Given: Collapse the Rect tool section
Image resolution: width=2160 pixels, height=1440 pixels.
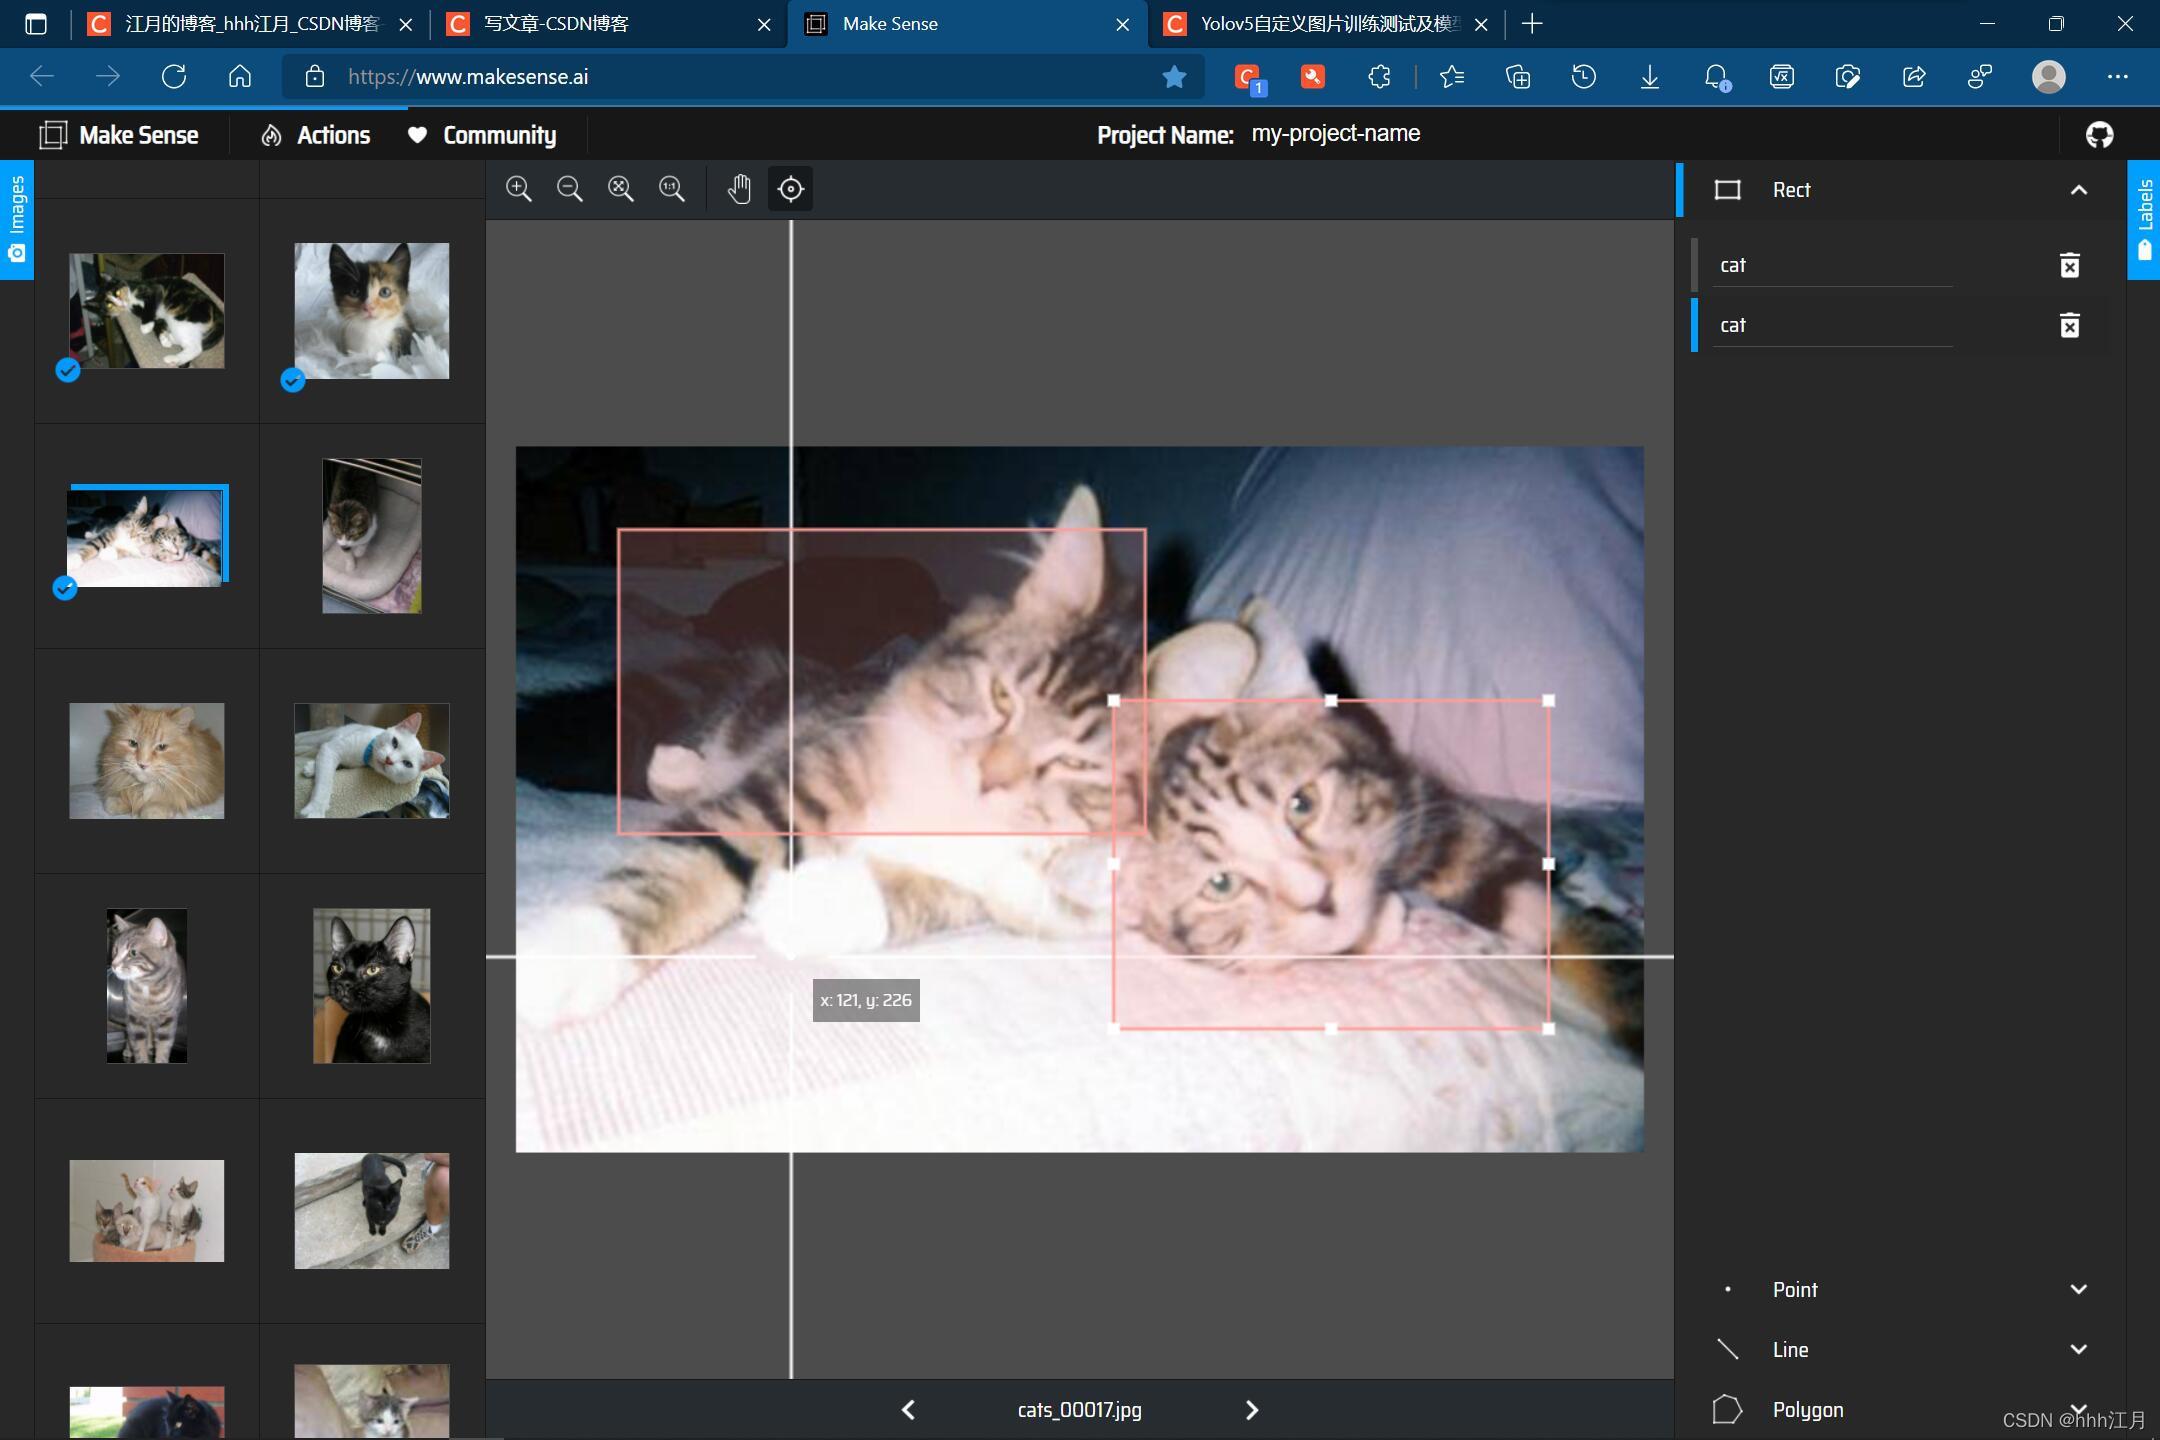Looking at the screenshot, I should click(2079, 190).
